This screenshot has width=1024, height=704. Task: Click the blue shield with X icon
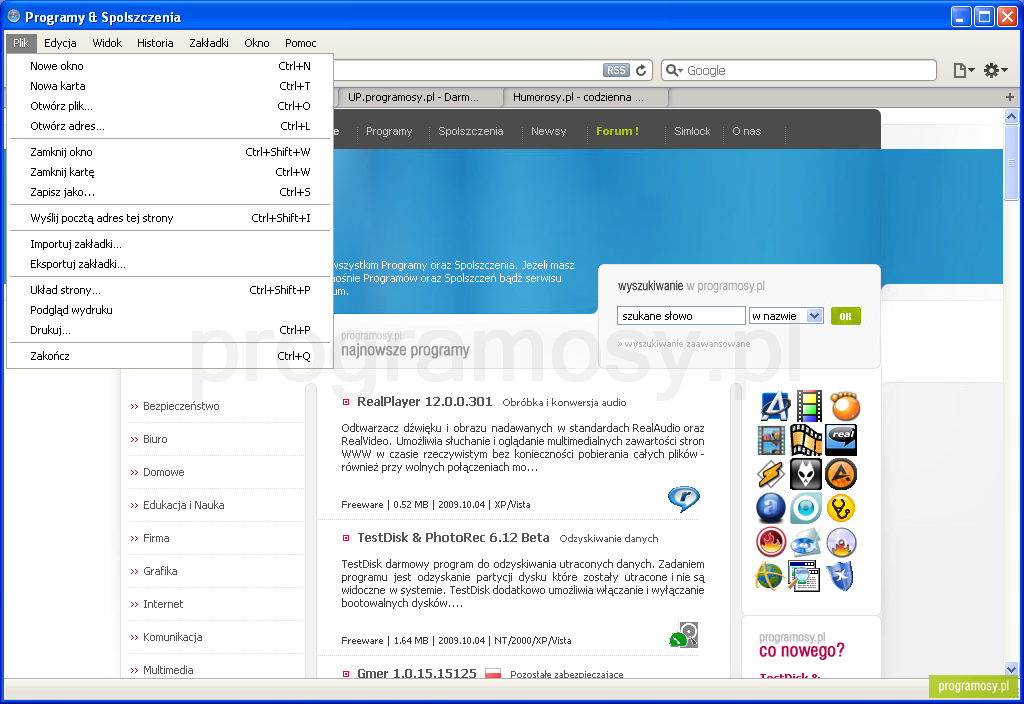[840, 576]
